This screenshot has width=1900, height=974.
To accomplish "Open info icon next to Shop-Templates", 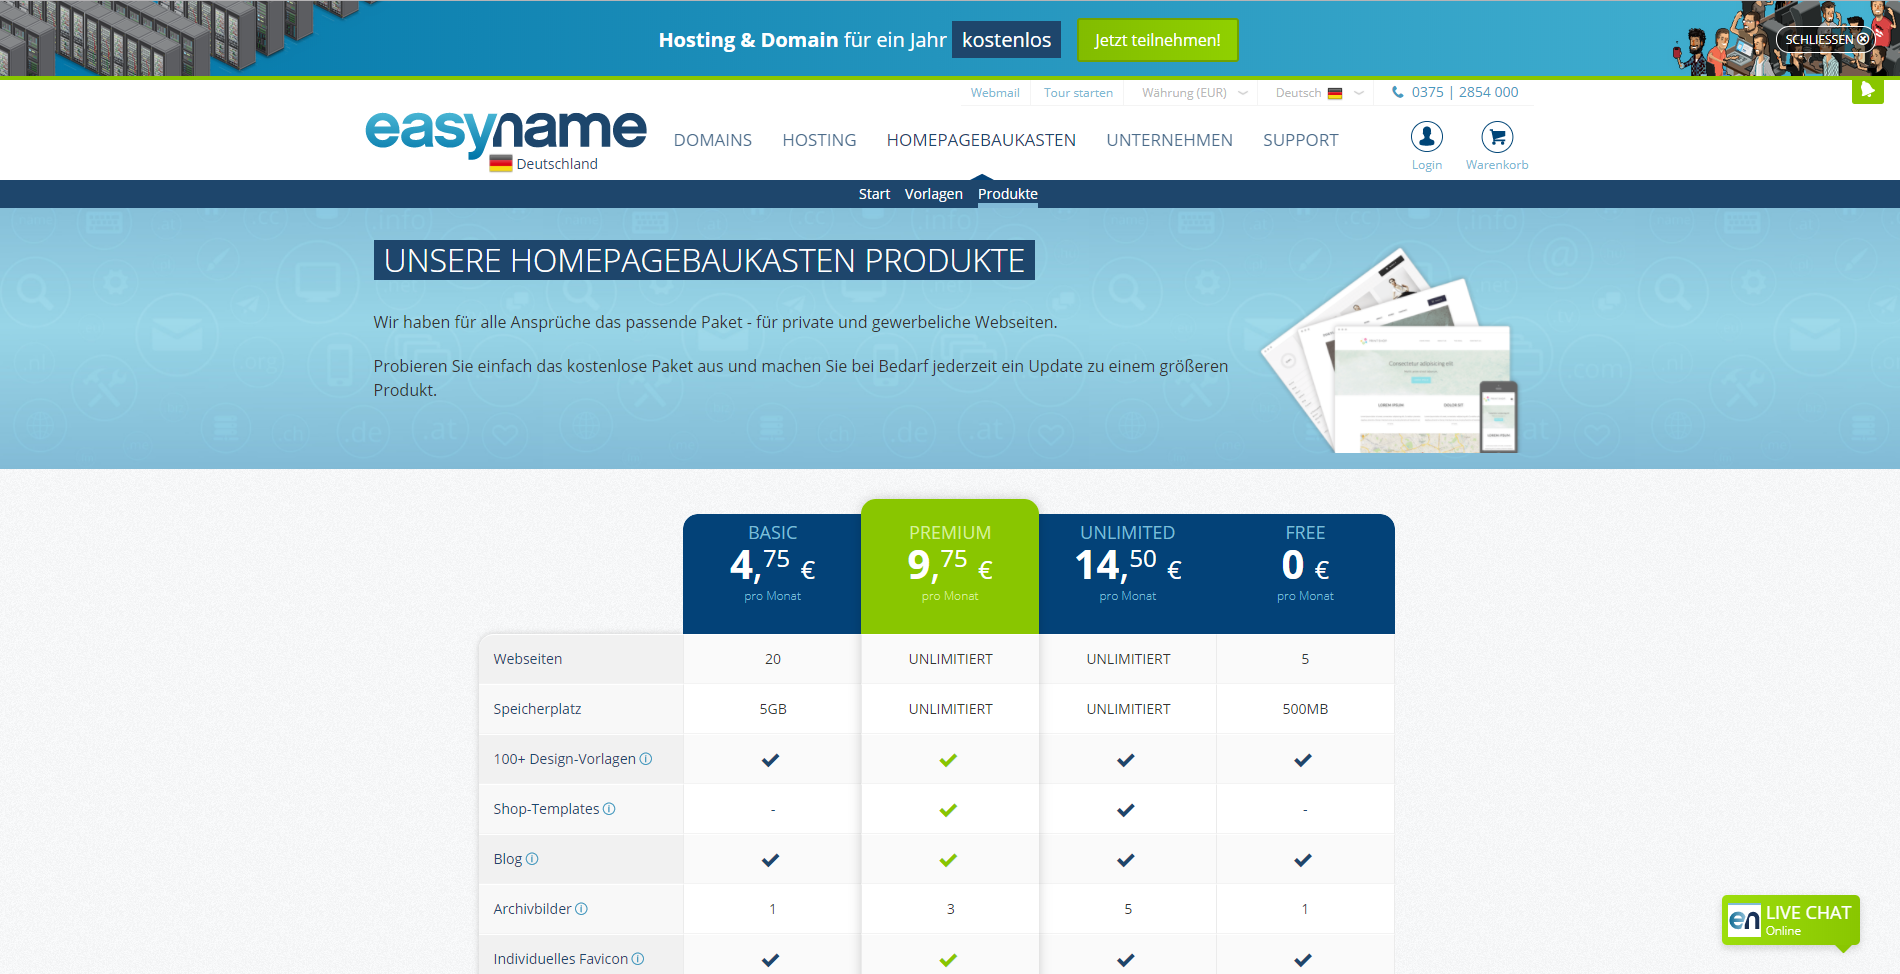I will (609, 809).
